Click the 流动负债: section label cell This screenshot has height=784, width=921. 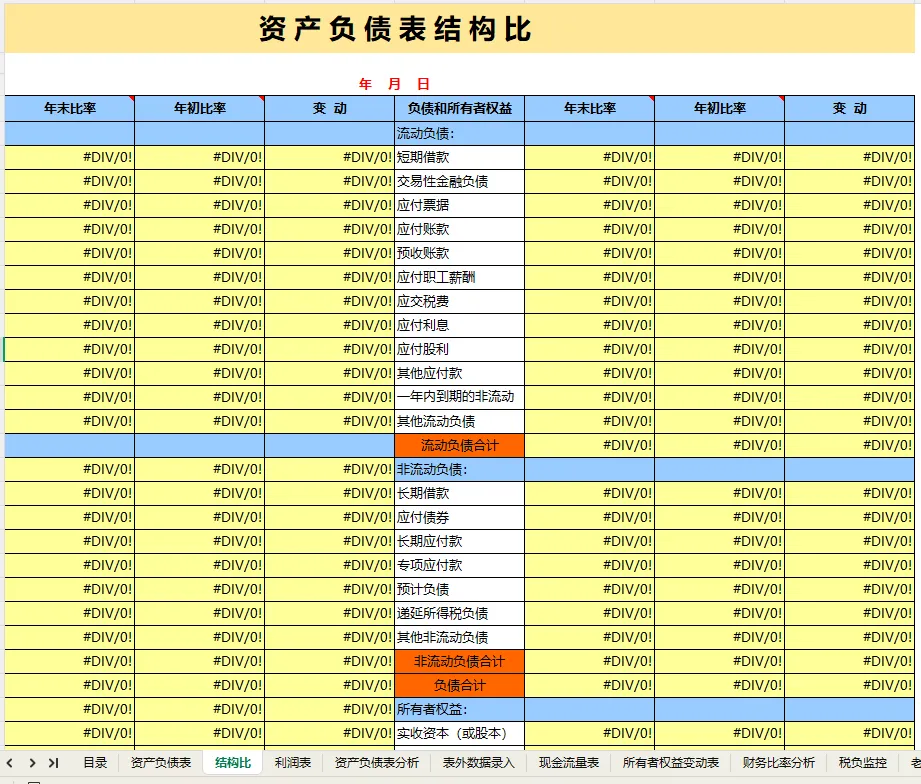[x=459, y=133]
